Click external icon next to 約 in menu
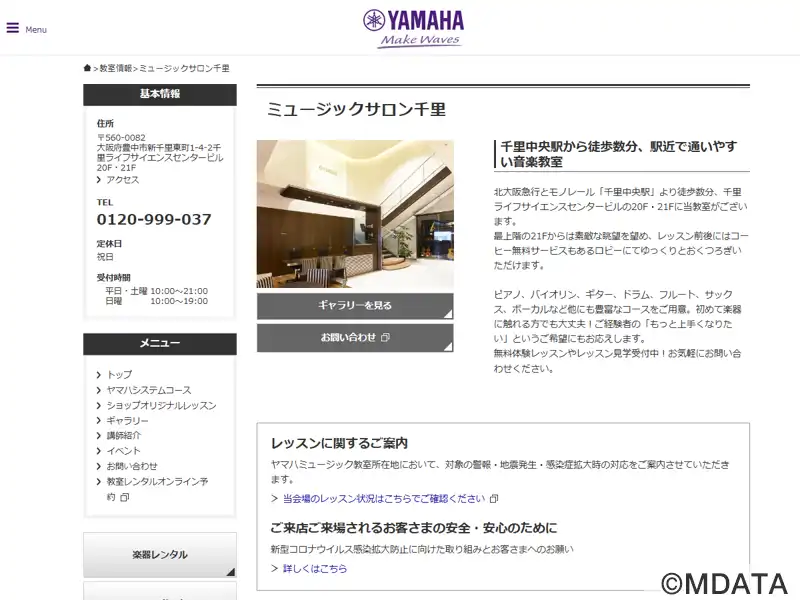The image size is (800, 600). coord(124,497)
